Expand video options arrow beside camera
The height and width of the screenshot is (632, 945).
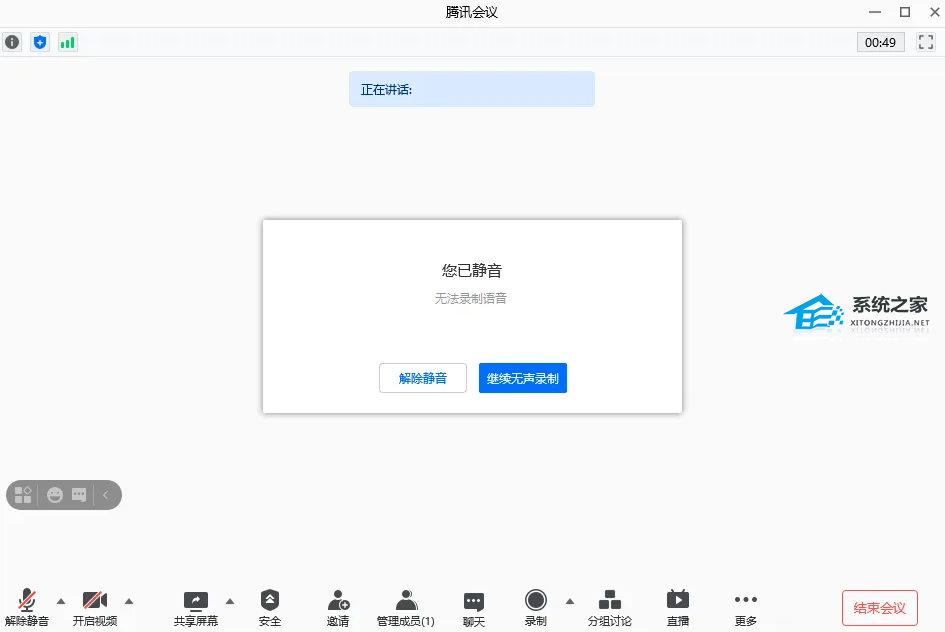click(129, 601)
